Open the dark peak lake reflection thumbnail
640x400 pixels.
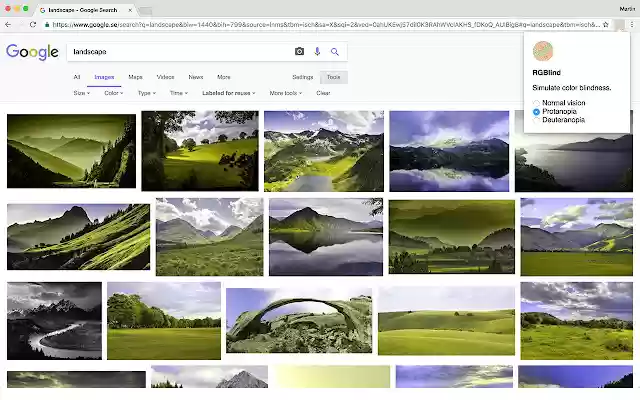coord(326,237)
